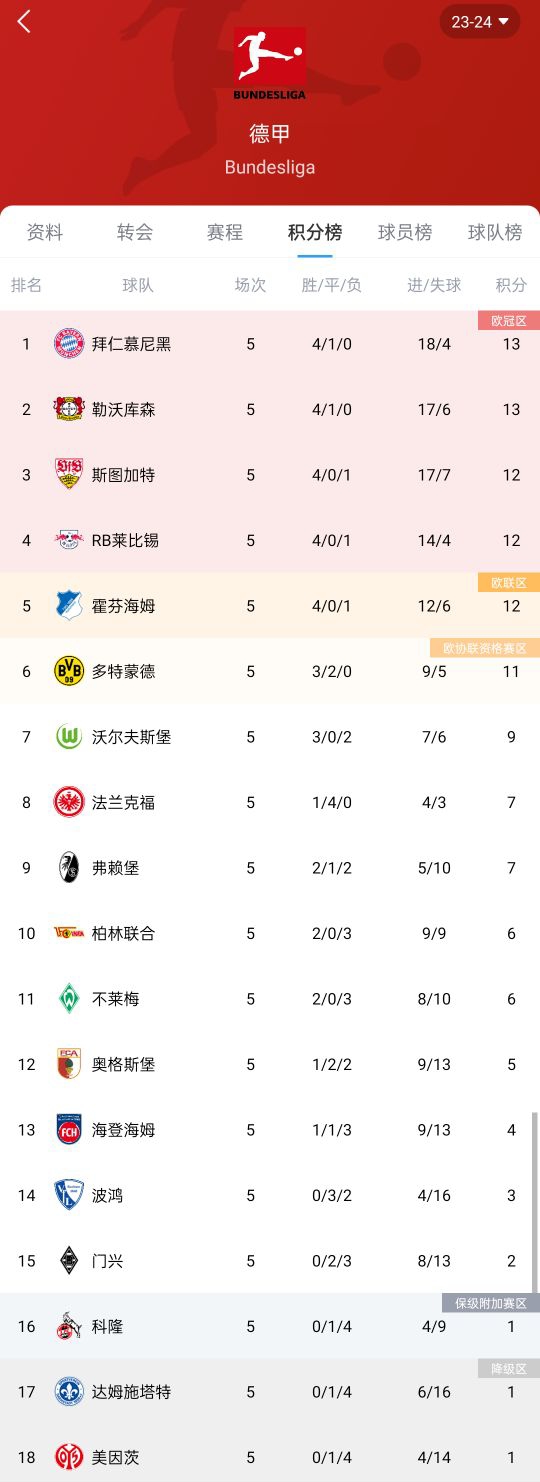
Task: Select the 科隆 team name
Action: click(107, 1327)
